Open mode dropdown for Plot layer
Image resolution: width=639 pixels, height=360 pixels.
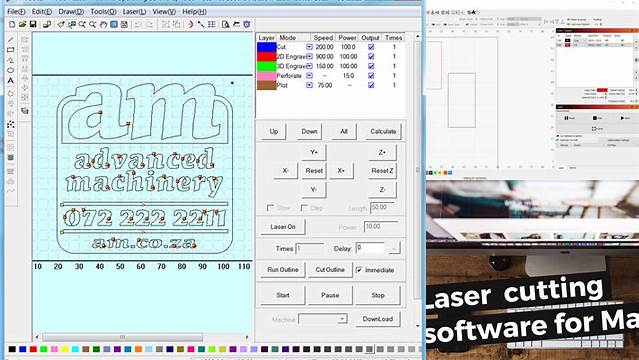[x=309, y=85]
